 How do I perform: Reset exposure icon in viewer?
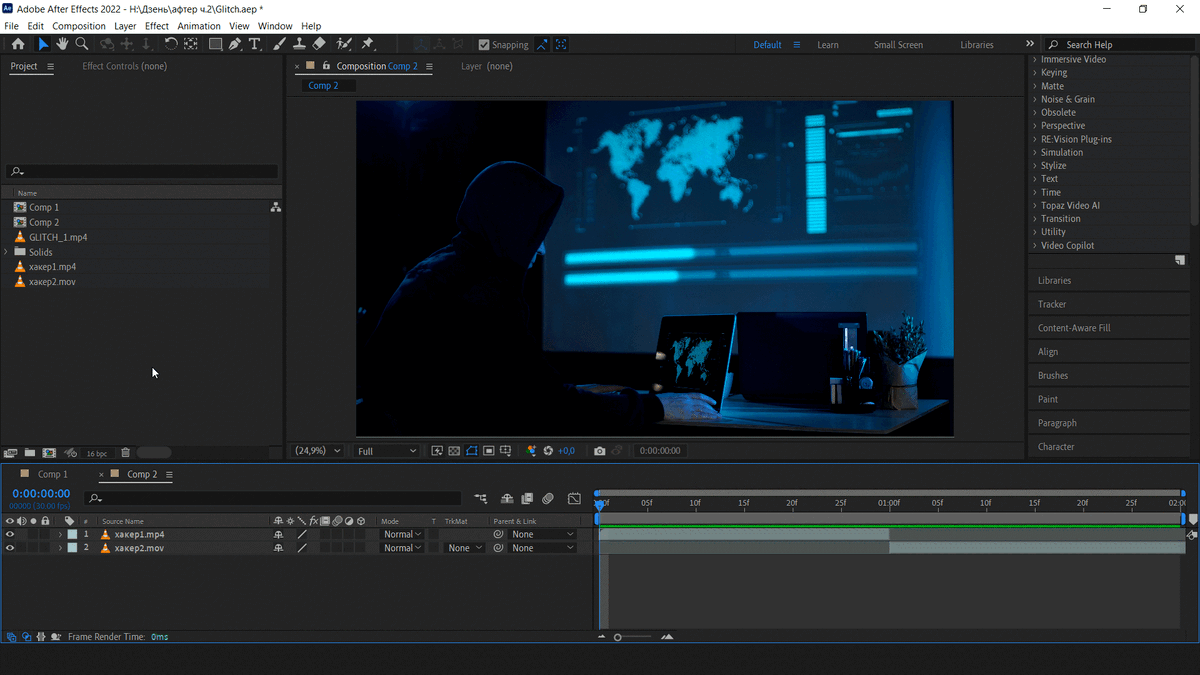click(548, 451)
